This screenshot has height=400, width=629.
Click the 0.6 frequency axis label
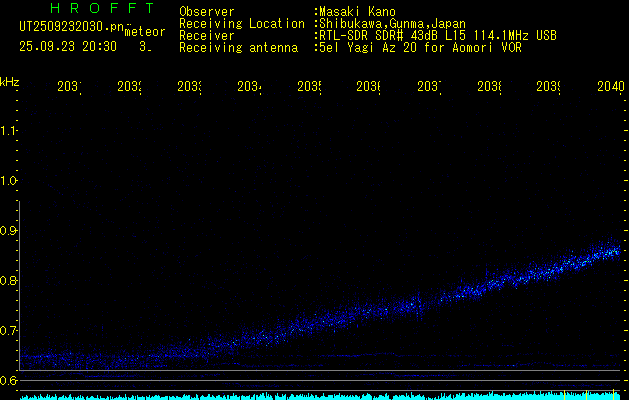tap(9, 380)
